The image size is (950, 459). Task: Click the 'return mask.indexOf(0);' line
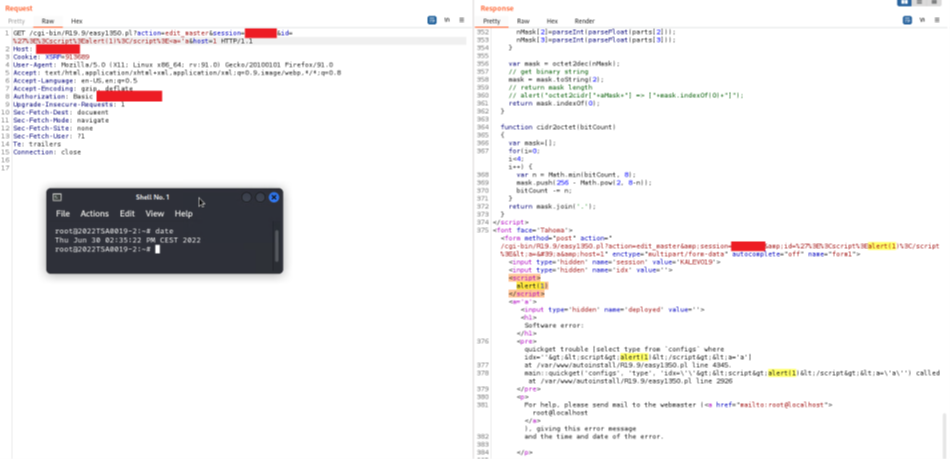[x=554, y=103]
